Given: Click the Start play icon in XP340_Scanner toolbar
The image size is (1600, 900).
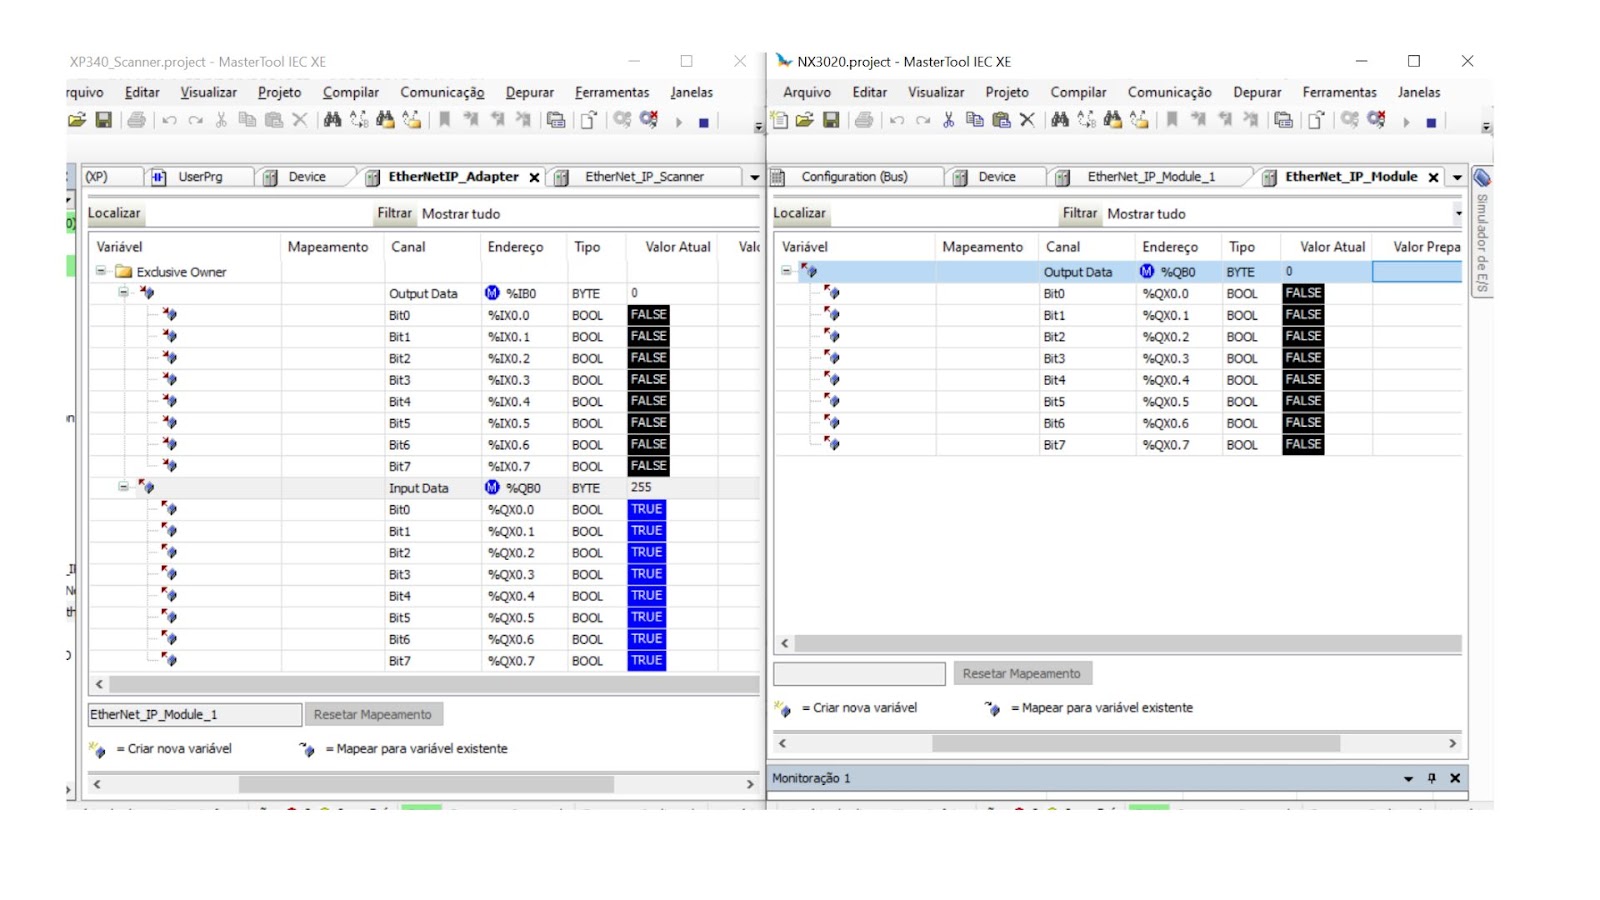Looking at the screenshot, I should pyautogui.click(x=679, y=122).
